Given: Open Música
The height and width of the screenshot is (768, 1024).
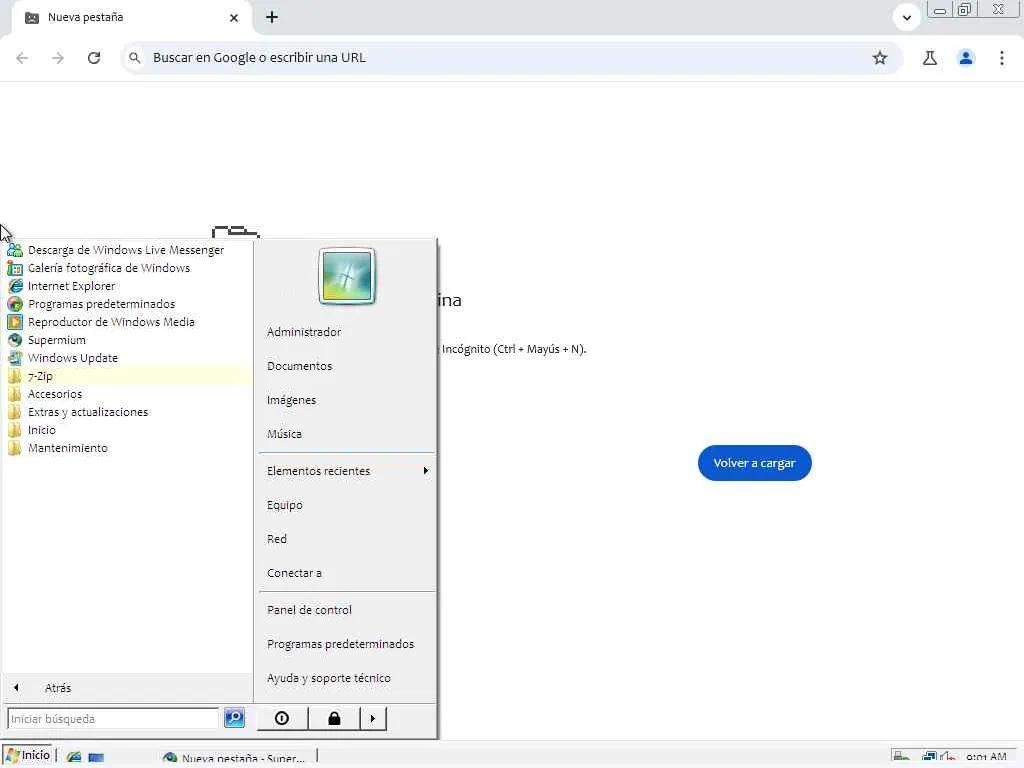Looking at the screenshot, I should [x=284, y=434].
